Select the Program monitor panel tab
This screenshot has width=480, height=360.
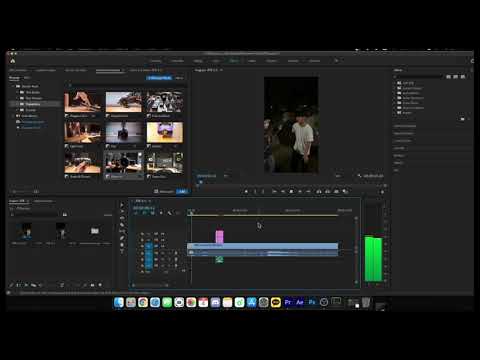click(206, 70)
